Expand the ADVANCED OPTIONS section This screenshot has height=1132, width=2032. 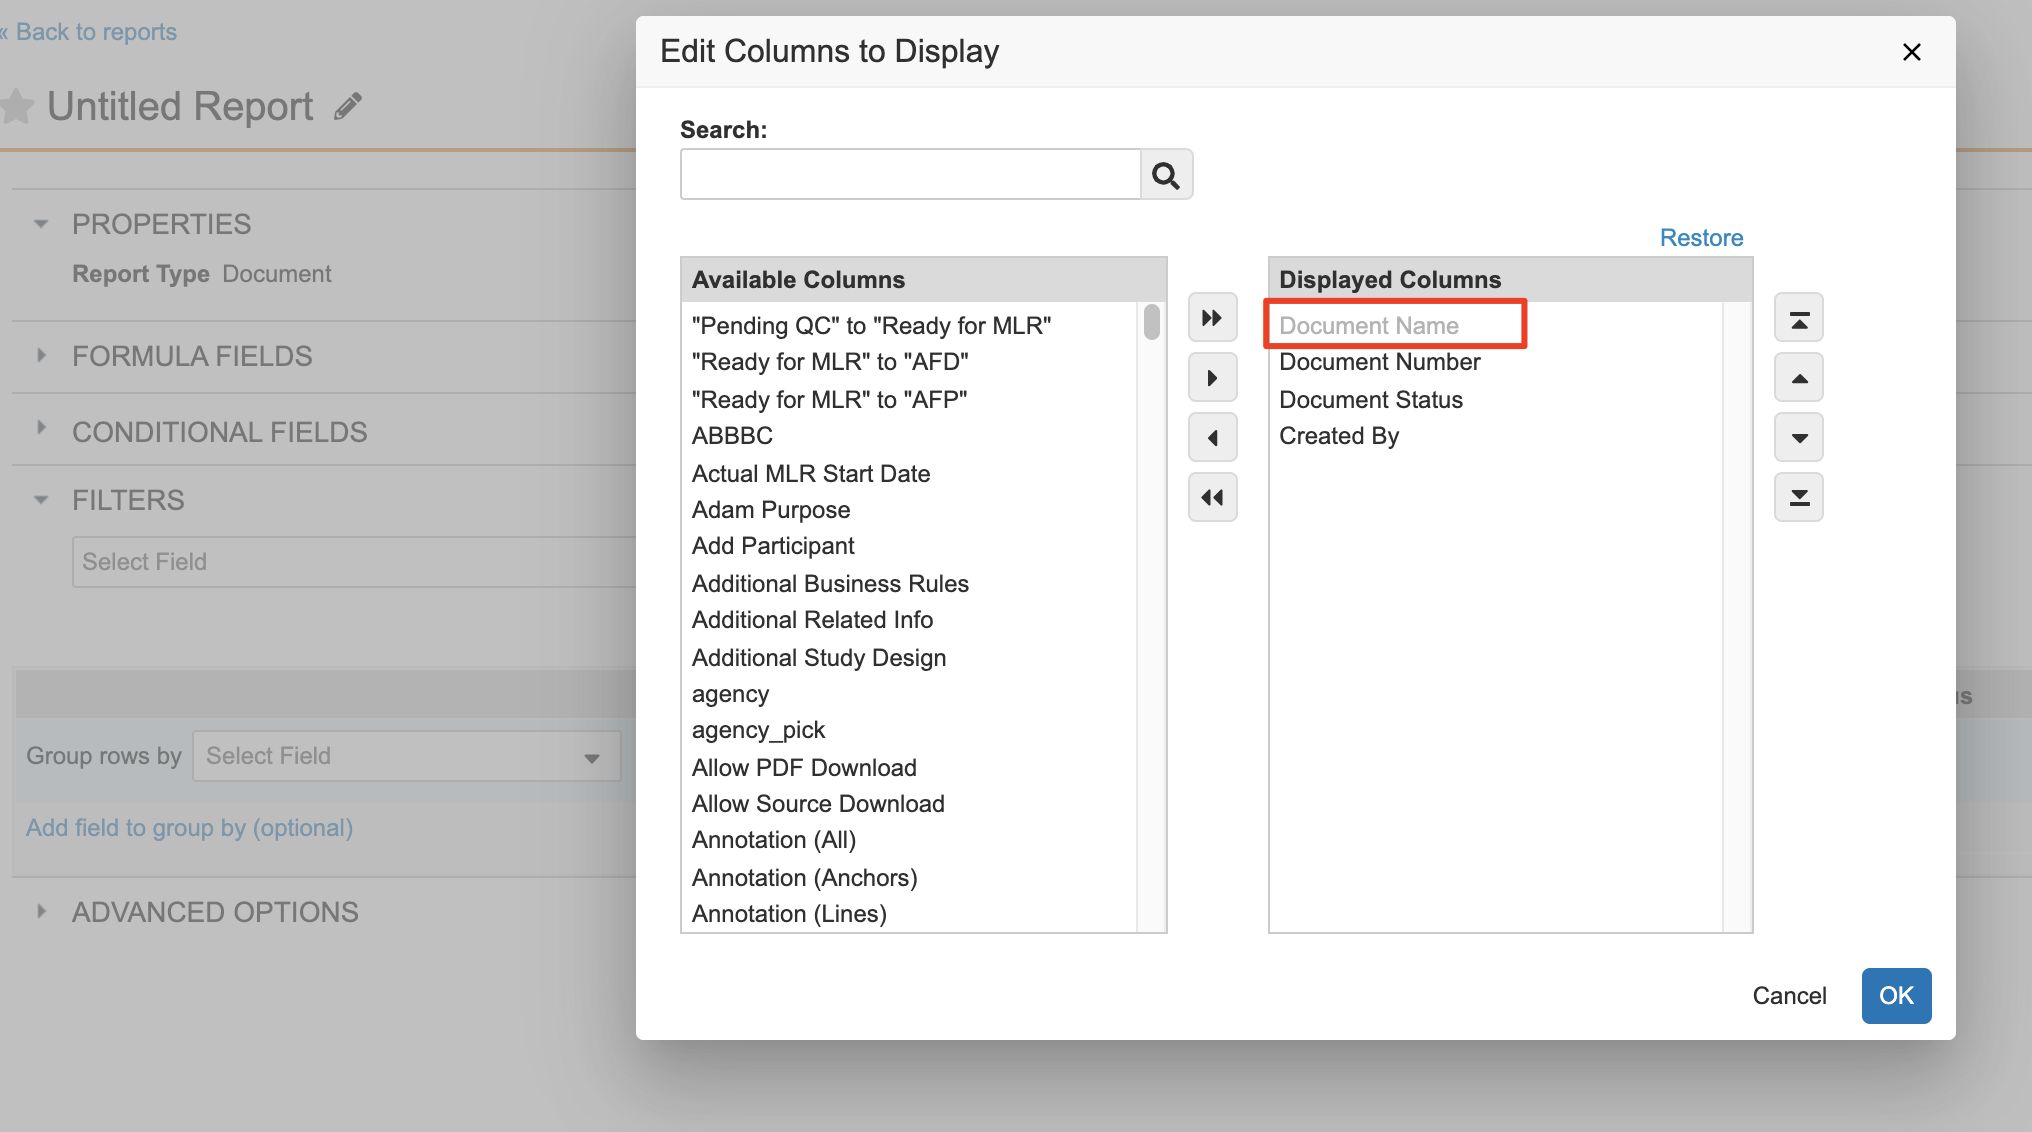coord(41,911)
